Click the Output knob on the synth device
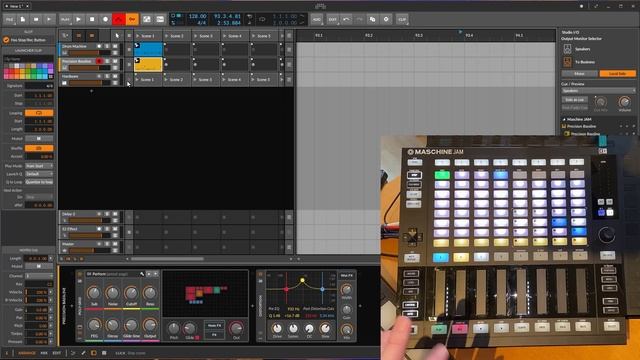 150,325
